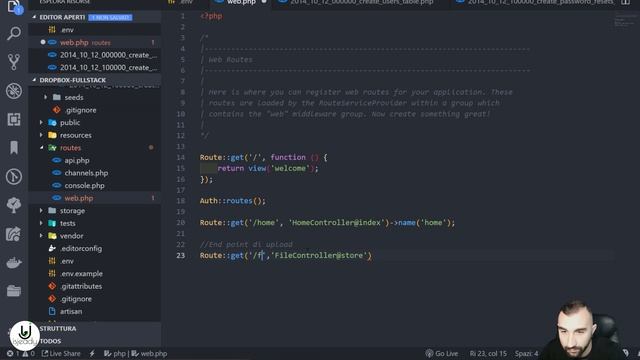Open channels.php in routes
The image size is (640, 360).
[x=86, y=173]
